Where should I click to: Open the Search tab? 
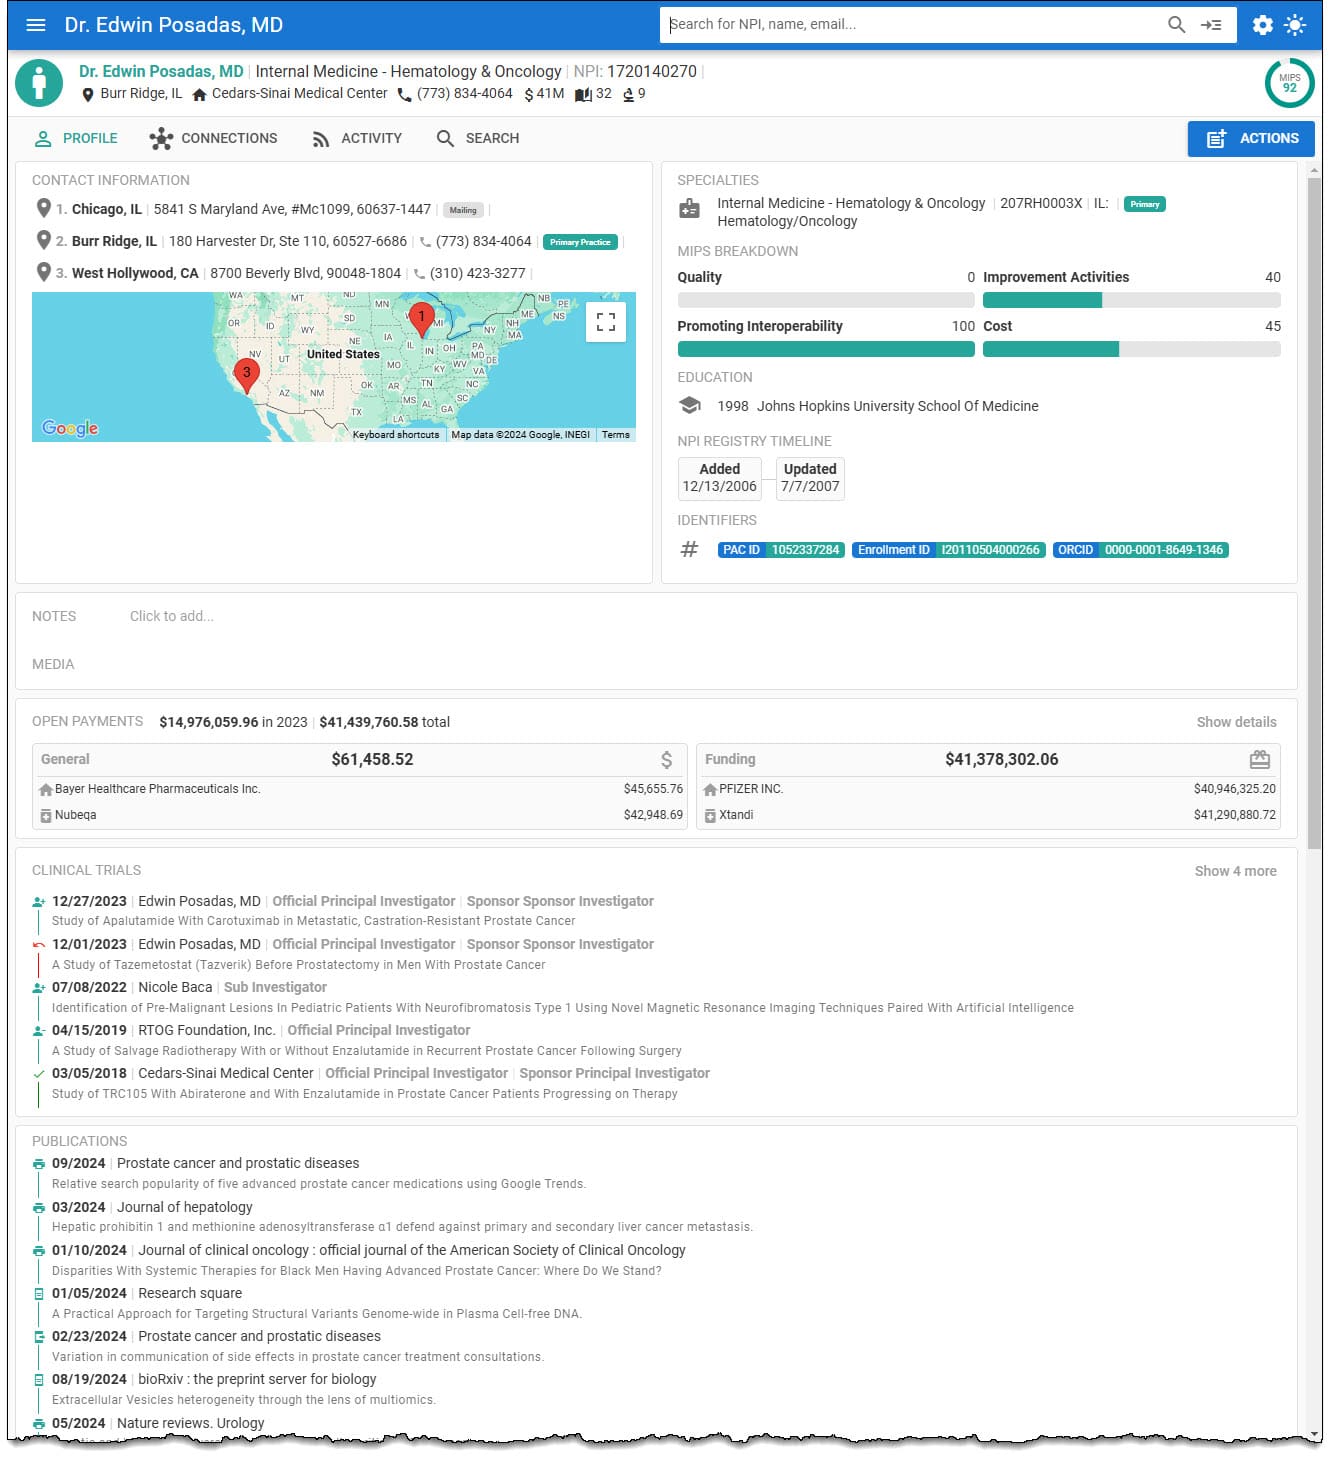[x=478, y=138]
